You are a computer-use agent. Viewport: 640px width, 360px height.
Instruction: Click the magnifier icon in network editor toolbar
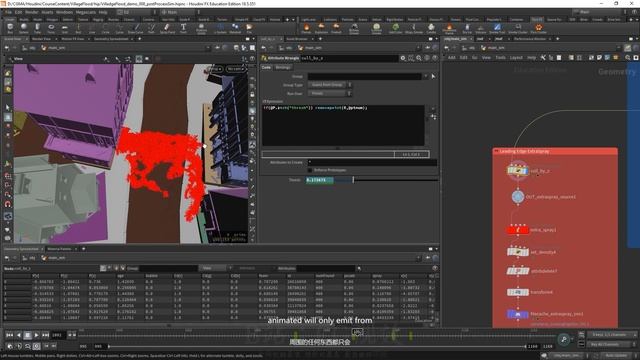click(x=628, y=58)
